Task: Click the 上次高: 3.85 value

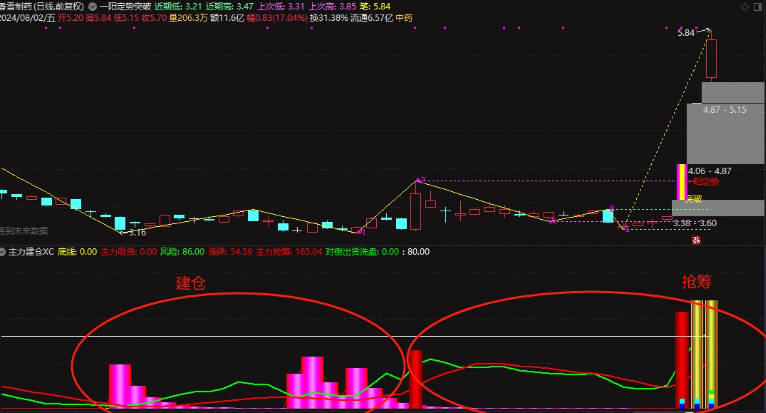Action: tap(332, 7)
